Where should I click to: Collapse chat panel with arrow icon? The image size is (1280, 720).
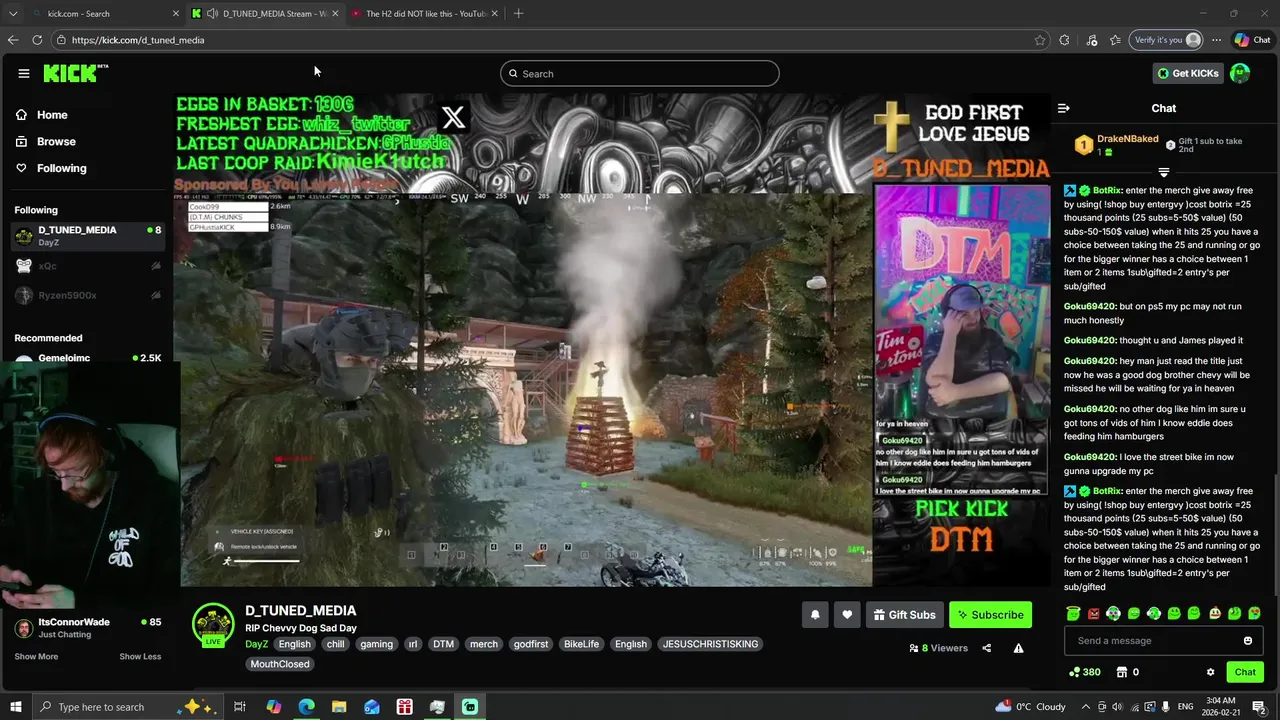(x=1064, y=108)
